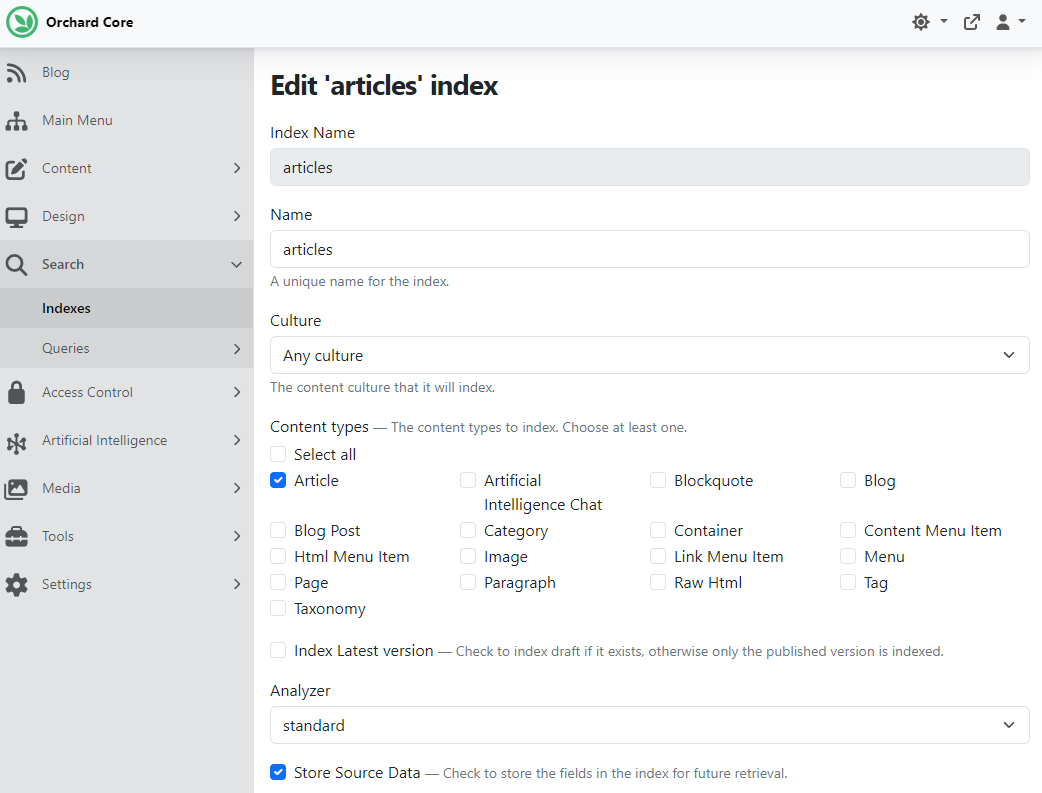Open the user account icon menu
Screen dimensions: 1042x793
[1003, 22]
